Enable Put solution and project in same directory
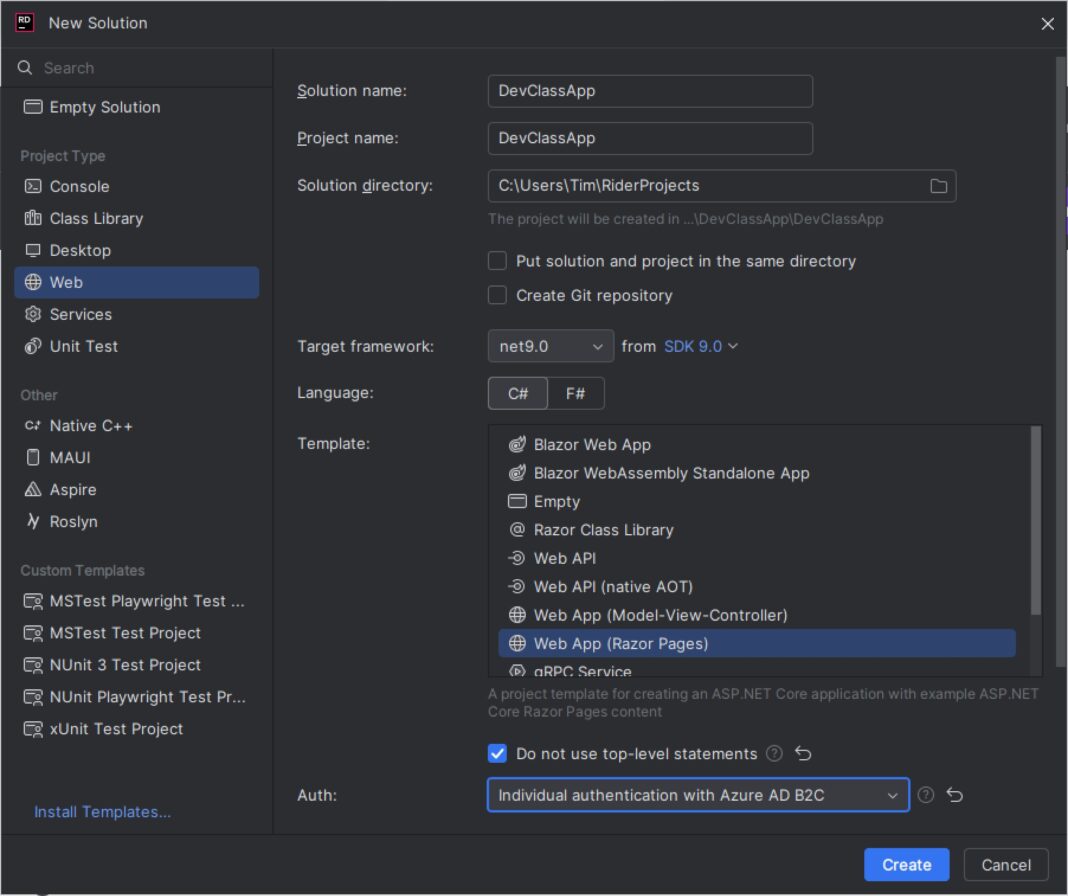Viewport: 1068px width, 896px height. pyautogui.click(x=497, y=260)
